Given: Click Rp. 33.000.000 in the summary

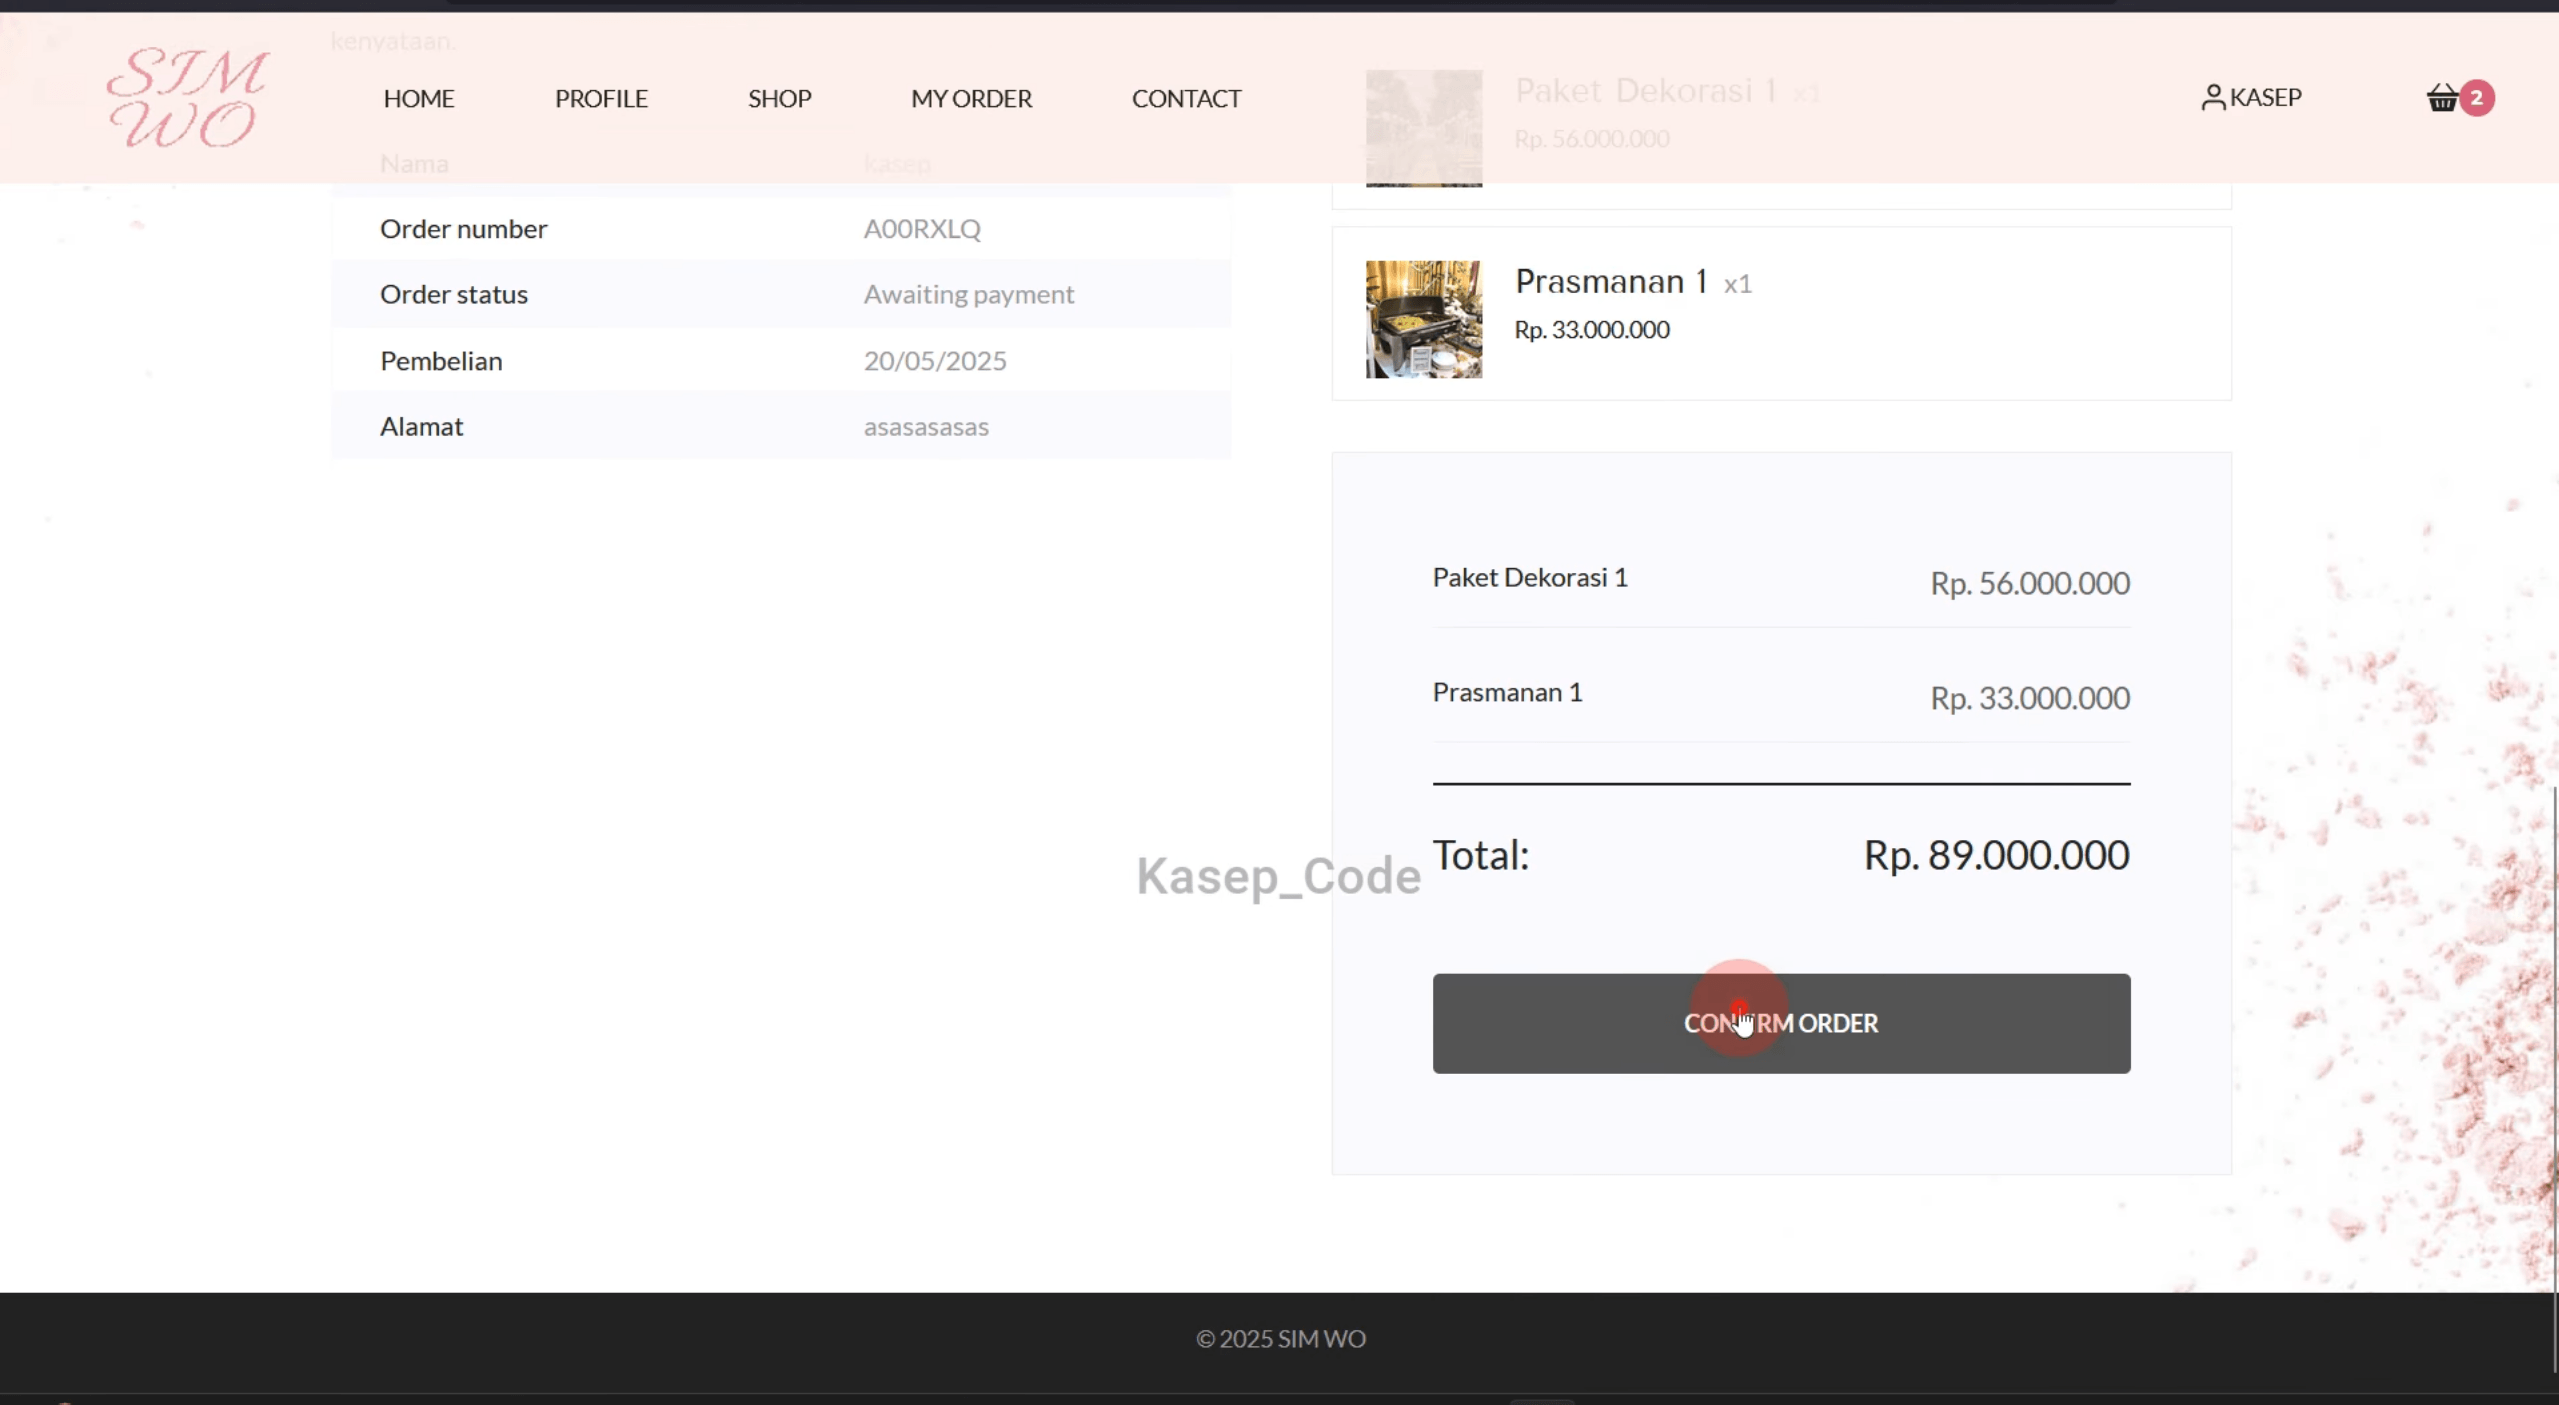Looking at the screenshot, I should [x=2029, y=698].
